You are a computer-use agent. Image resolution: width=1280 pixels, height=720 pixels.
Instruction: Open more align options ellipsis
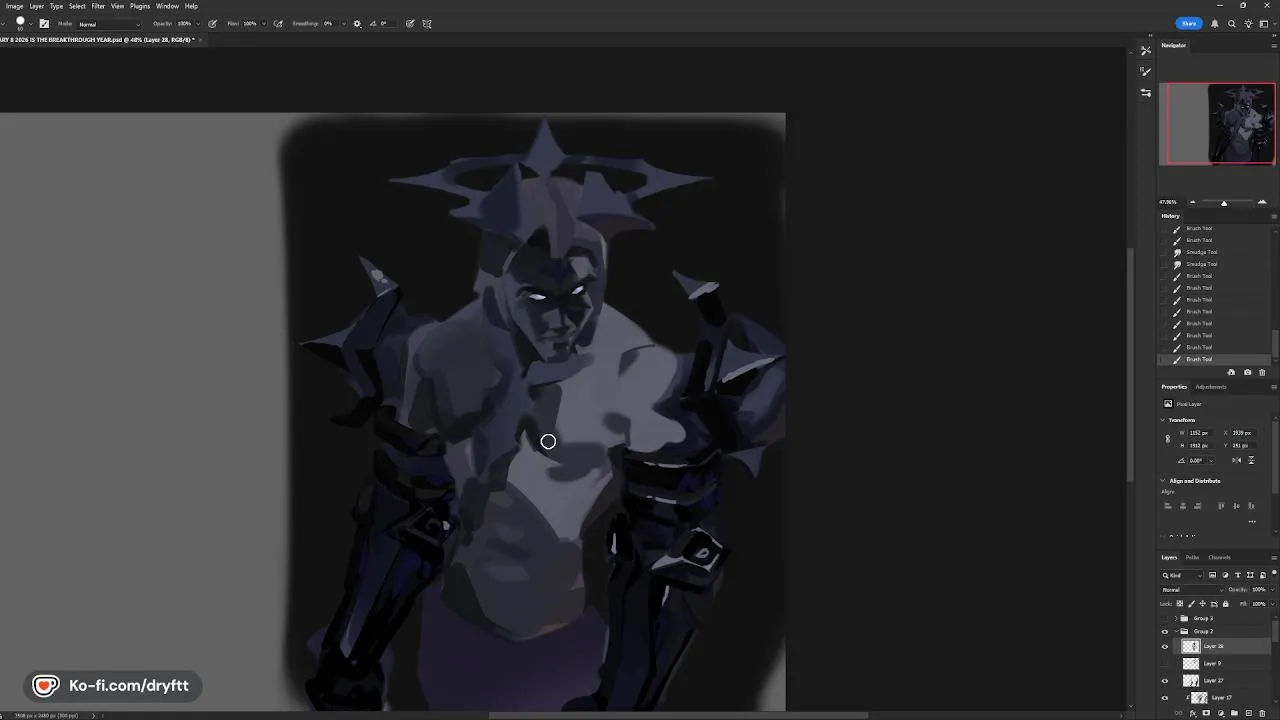[x=1252, y=522]
